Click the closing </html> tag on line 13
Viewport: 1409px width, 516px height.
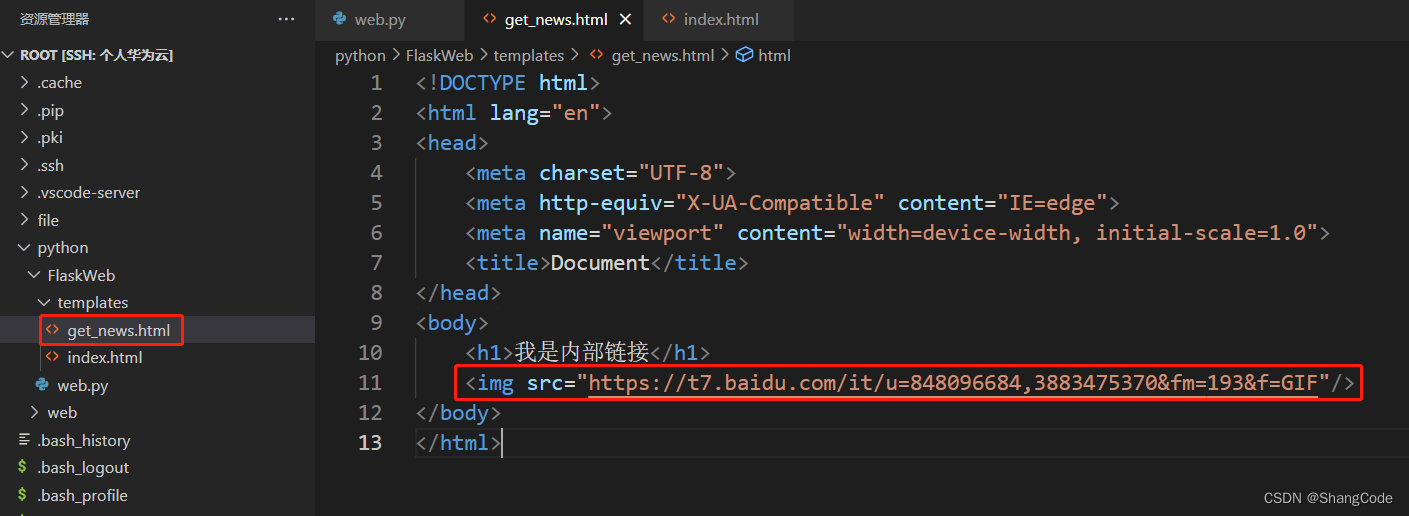pyautogui.click(x=459, y=442)
